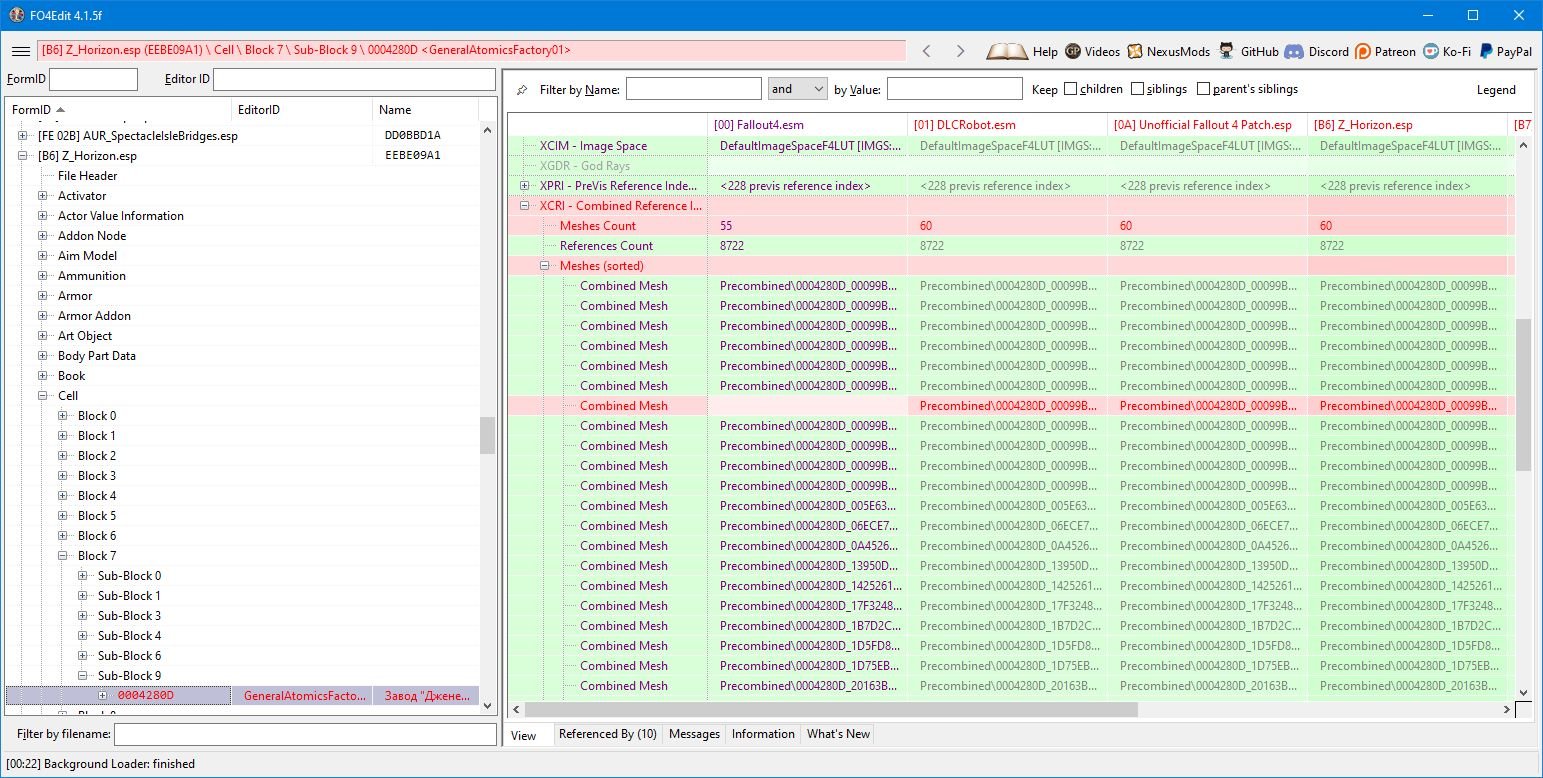Click the pin icon beside Filter by Name
This screenshot has height=778, width=1543.
(x=522, y=90)
